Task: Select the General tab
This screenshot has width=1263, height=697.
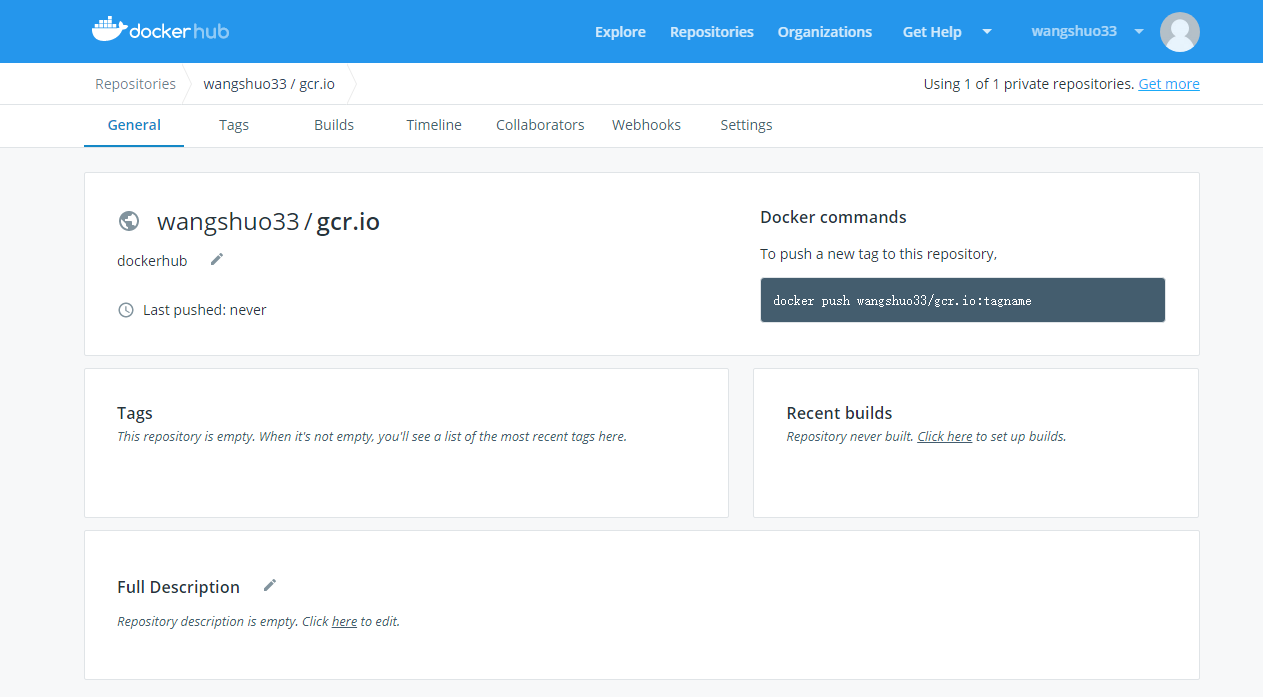Action: pyautogui.click(x=134, y=125)
